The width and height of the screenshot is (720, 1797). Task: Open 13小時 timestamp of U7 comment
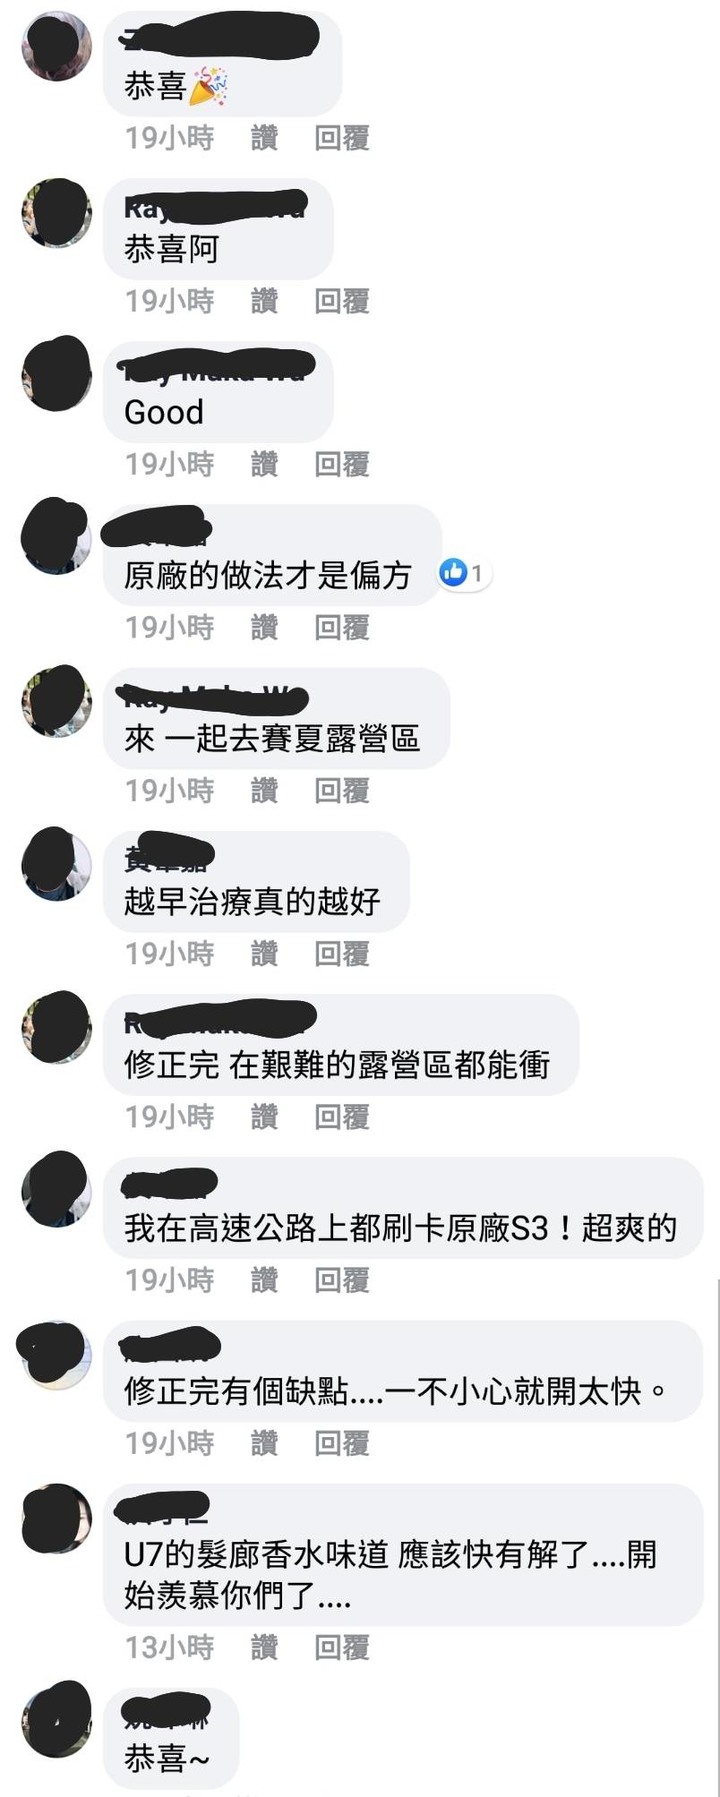169,1647
